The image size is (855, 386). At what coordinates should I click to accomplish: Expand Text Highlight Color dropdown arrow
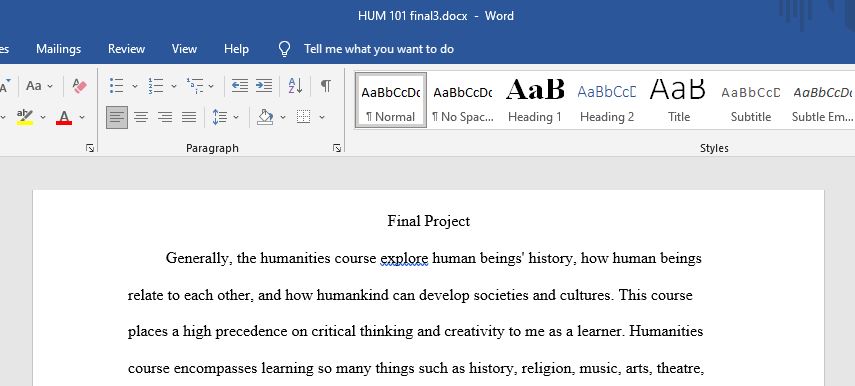(x=43, y=117)
